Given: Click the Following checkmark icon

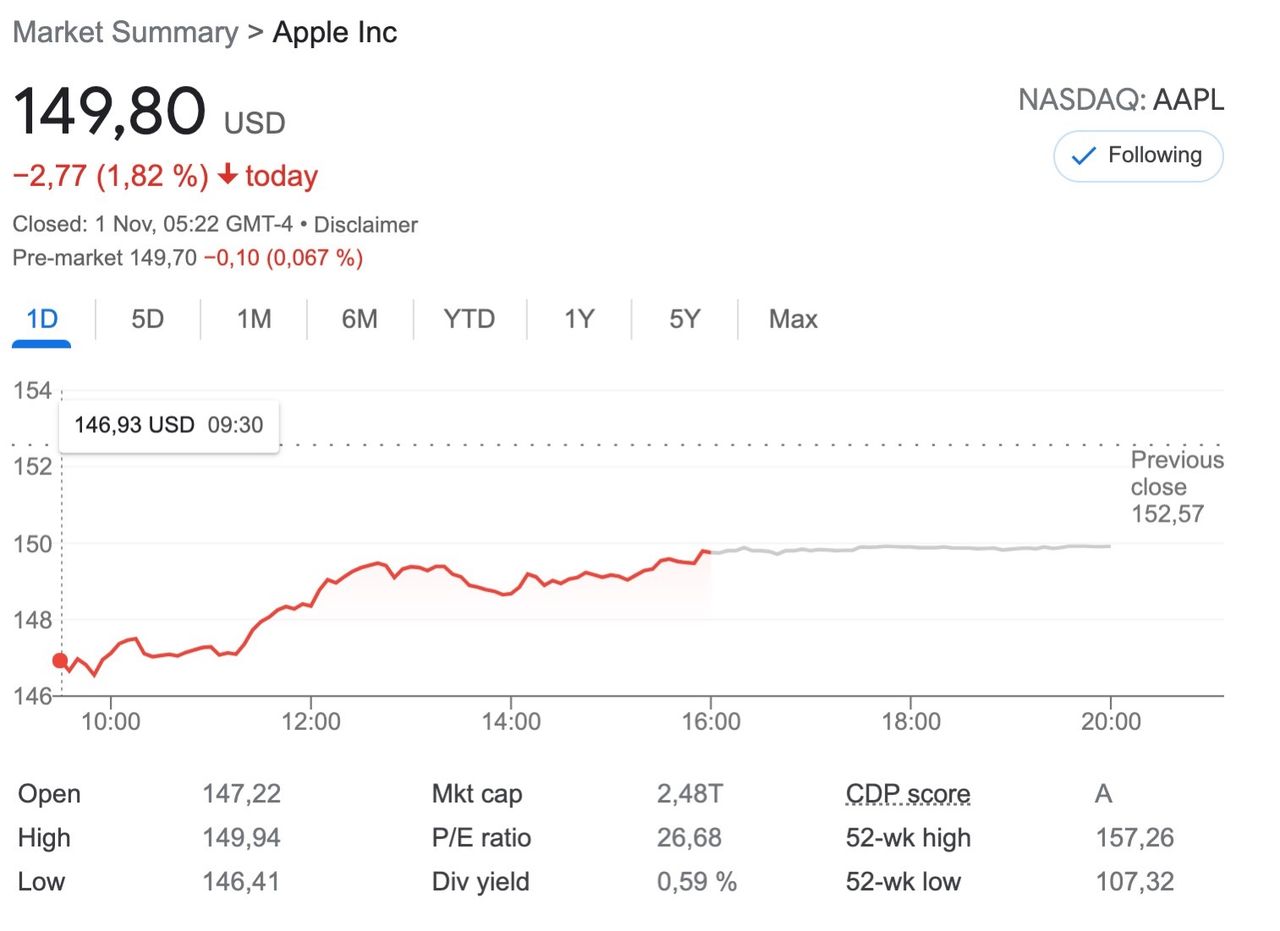Looking at the screenshot, I should click(x=1083, y=156).
